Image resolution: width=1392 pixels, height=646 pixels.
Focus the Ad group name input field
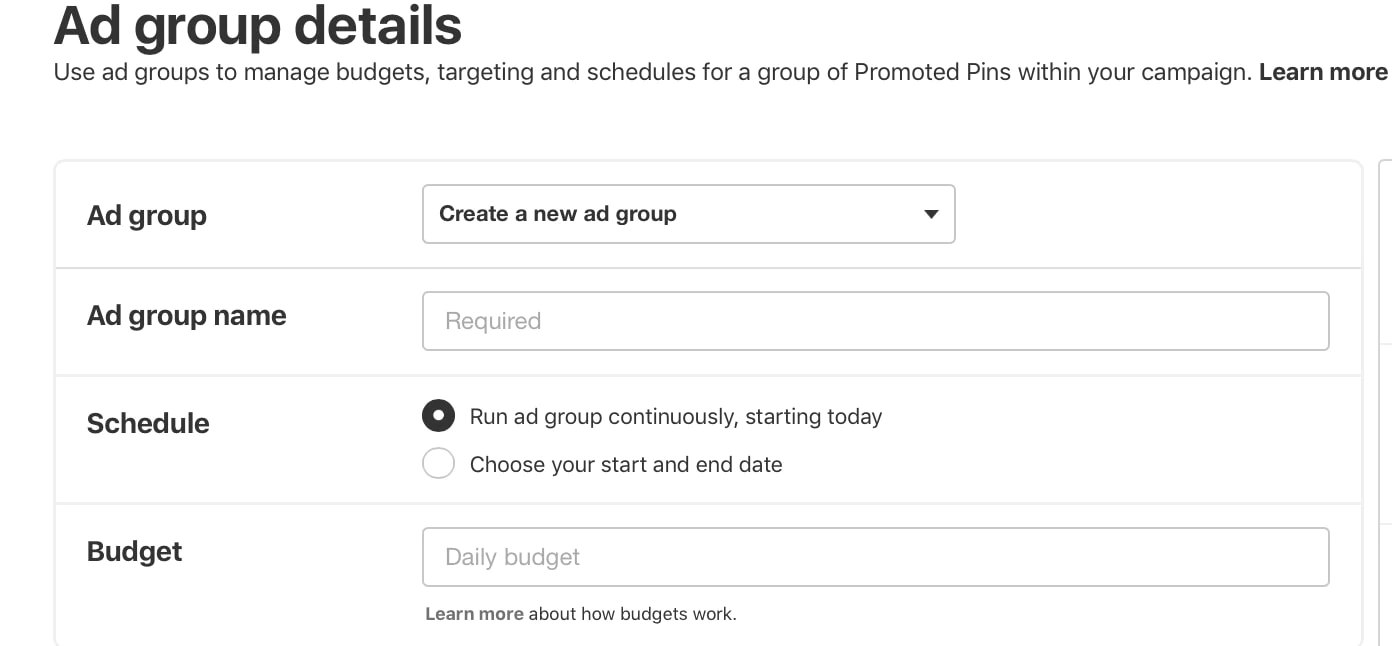[x=875, y=321]
